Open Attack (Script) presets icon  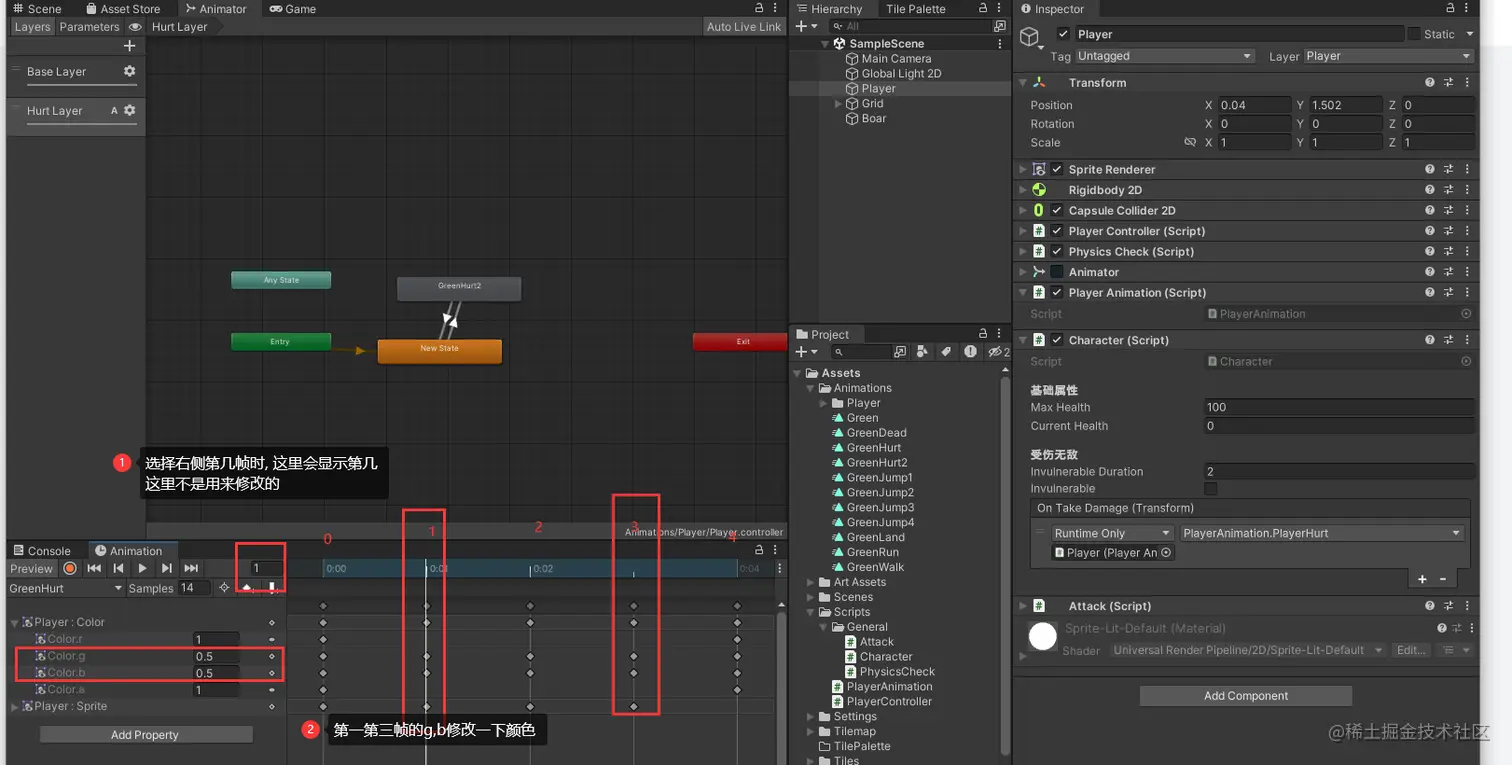(x=1448, y=606)
